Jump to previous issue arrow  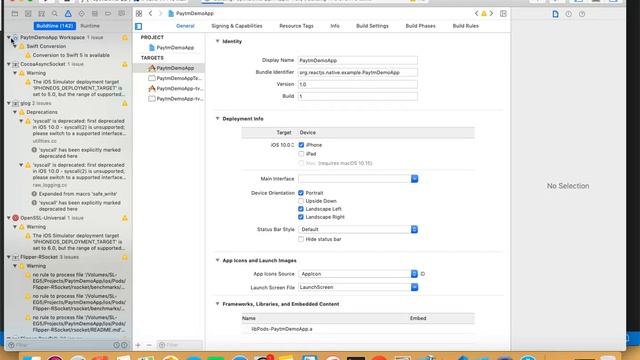(476, 13)
